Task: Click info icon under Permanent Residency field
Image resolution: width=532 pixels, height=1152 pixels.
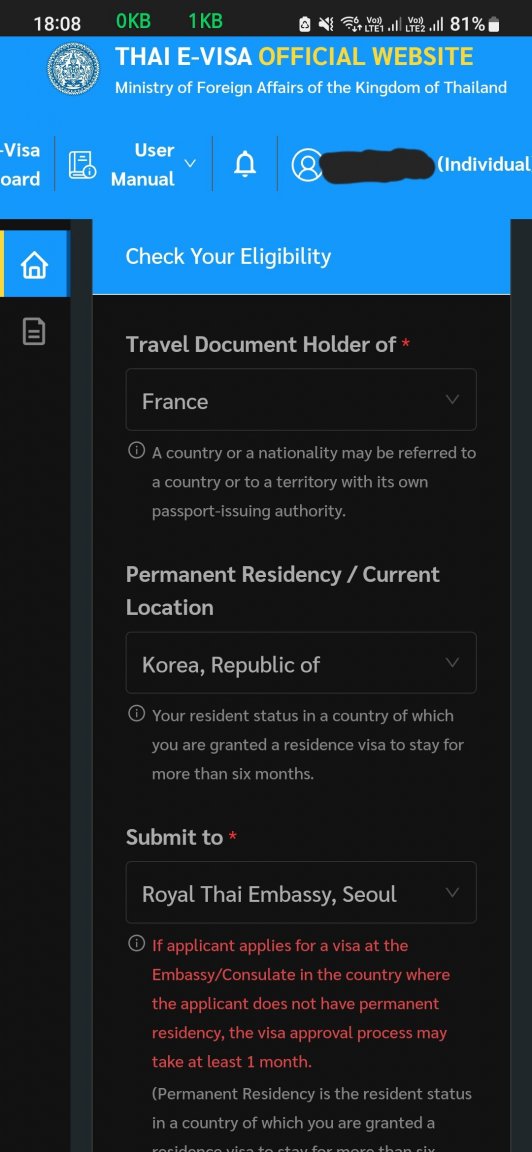Action: [x=137, y=713]
